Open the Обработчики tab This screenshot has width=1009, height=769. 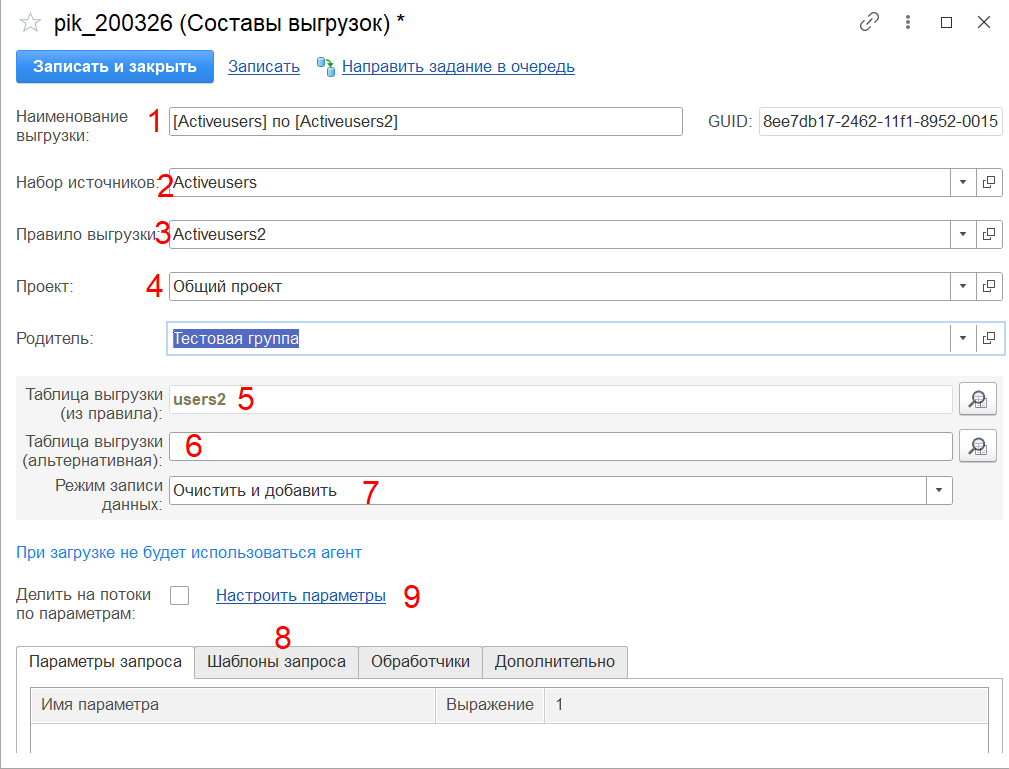pyautogui.click(x=420, y=661)
